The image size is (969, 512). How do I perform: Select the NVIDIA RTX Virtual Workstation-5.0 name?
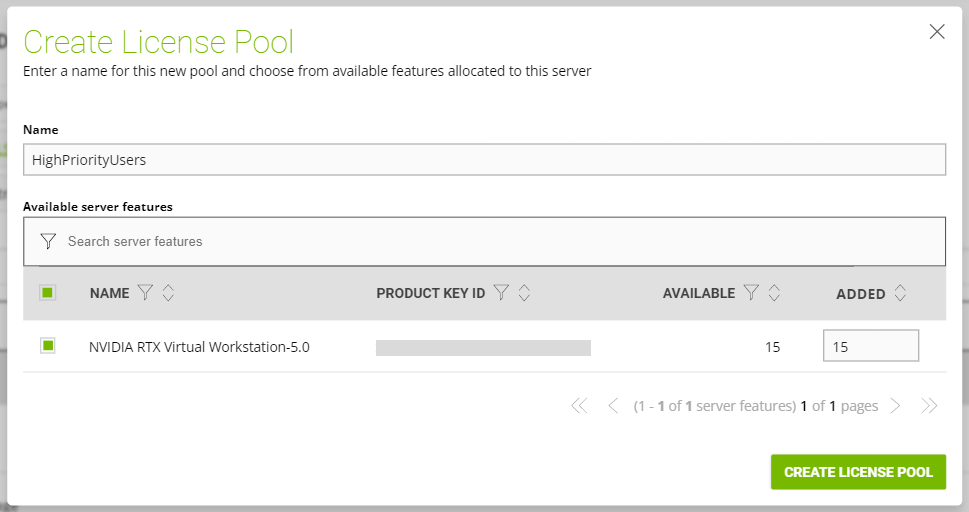point(199,348)
